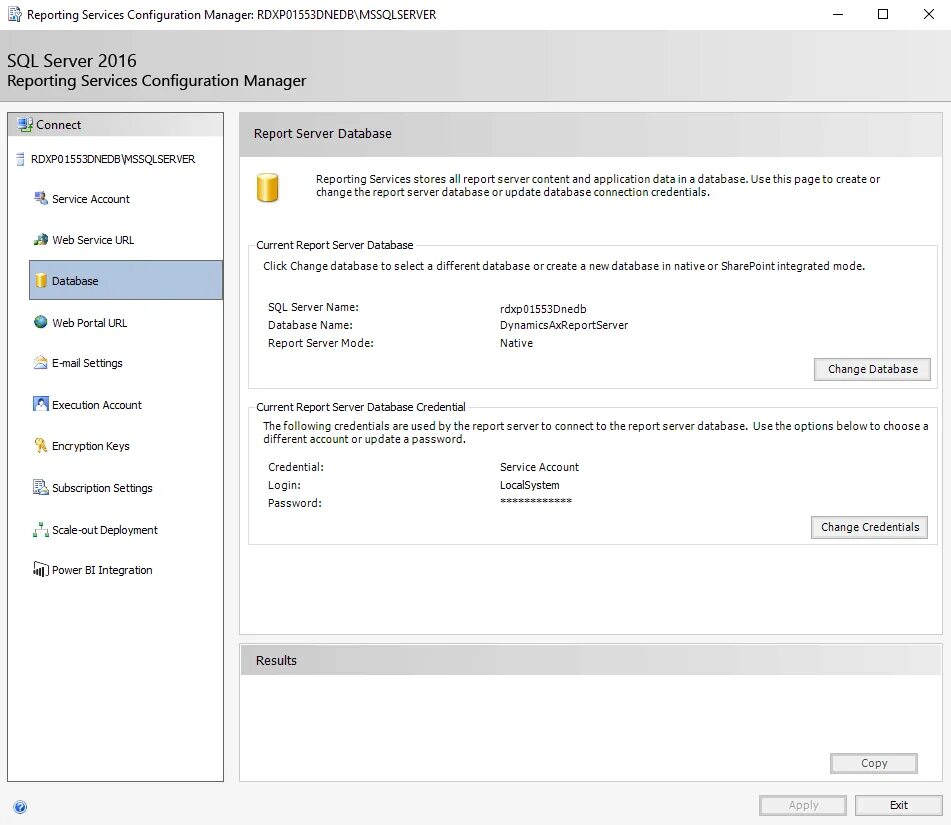951x825 pixels.
Task: Click the masked password asterisks
Action: point(536,501)
